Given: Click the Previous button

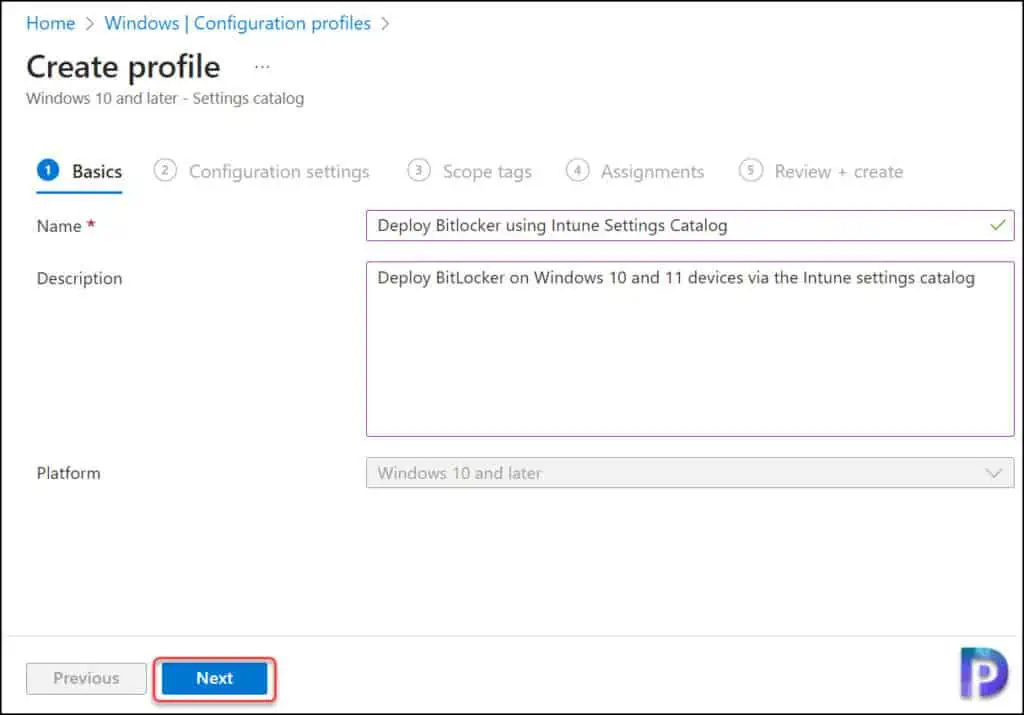Looking at the screenshot, I should 86,678.
